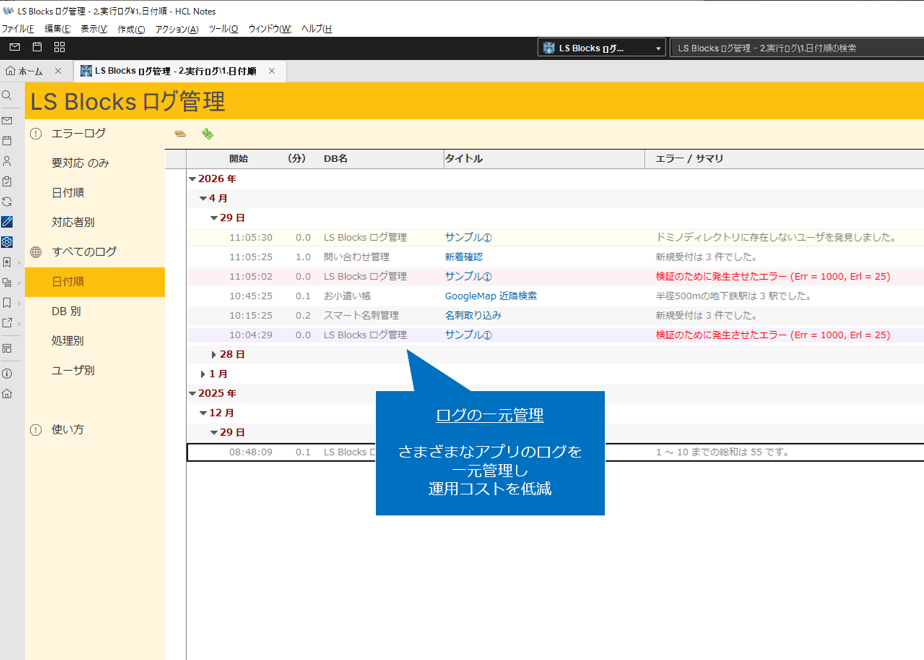Click the search magnifier icon in the left sidebar
The image size is (924, 660).
click(x=7, y=95)
